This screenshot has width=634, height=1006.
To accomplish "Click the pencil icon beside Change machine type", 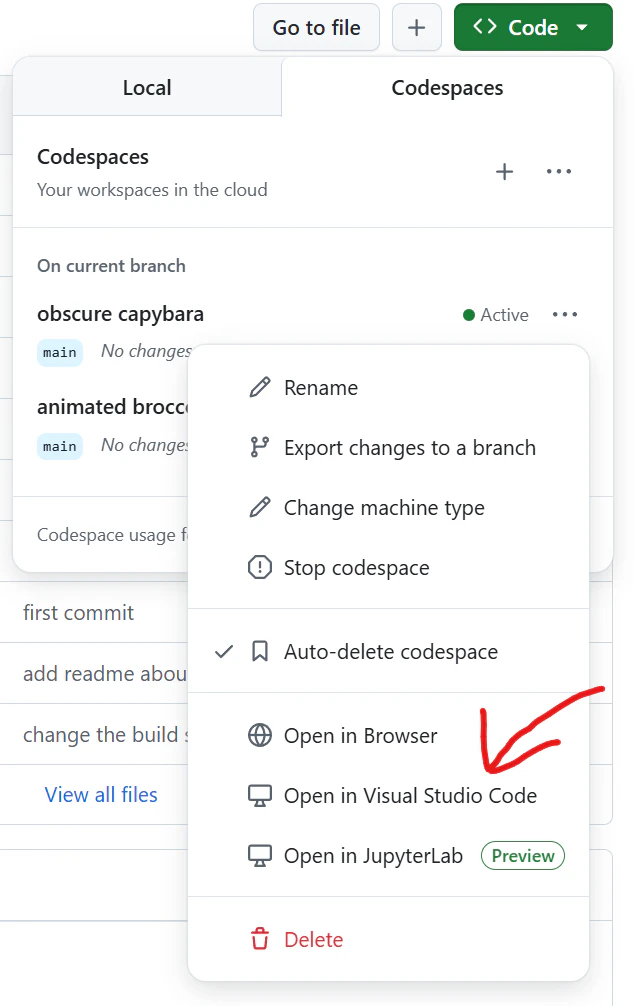I will (259, 507).
